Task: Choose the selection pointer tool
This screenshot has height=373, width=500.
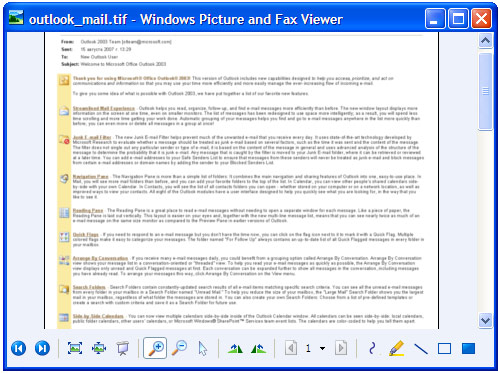Action: pyautogui.click(x=203, y=349)
